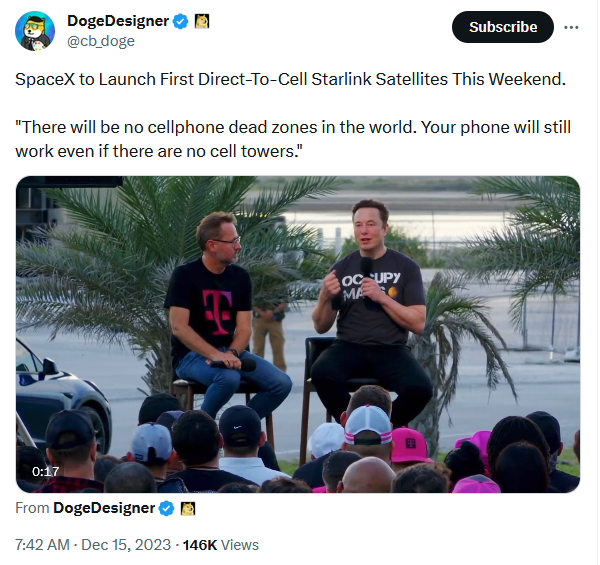Screen dimensions: 600x565
Task: Subscribe to DogeDesigner
Action: click(x=502, y=27)
